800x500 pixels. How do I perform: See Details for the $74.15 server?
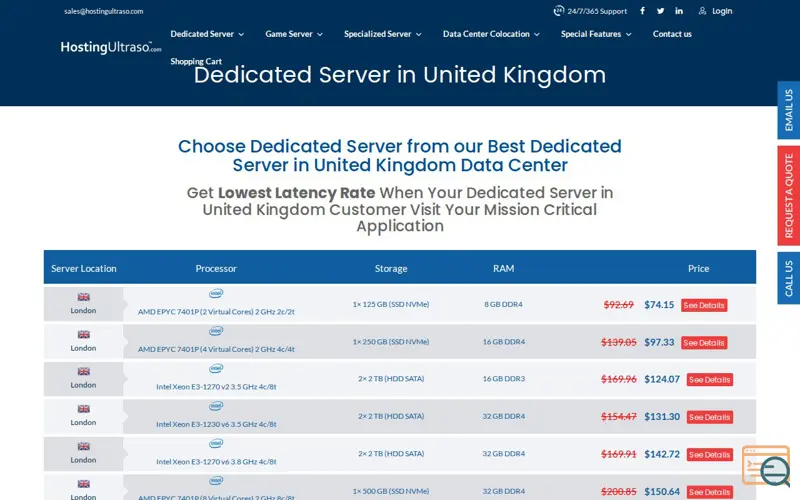point(704,305)
